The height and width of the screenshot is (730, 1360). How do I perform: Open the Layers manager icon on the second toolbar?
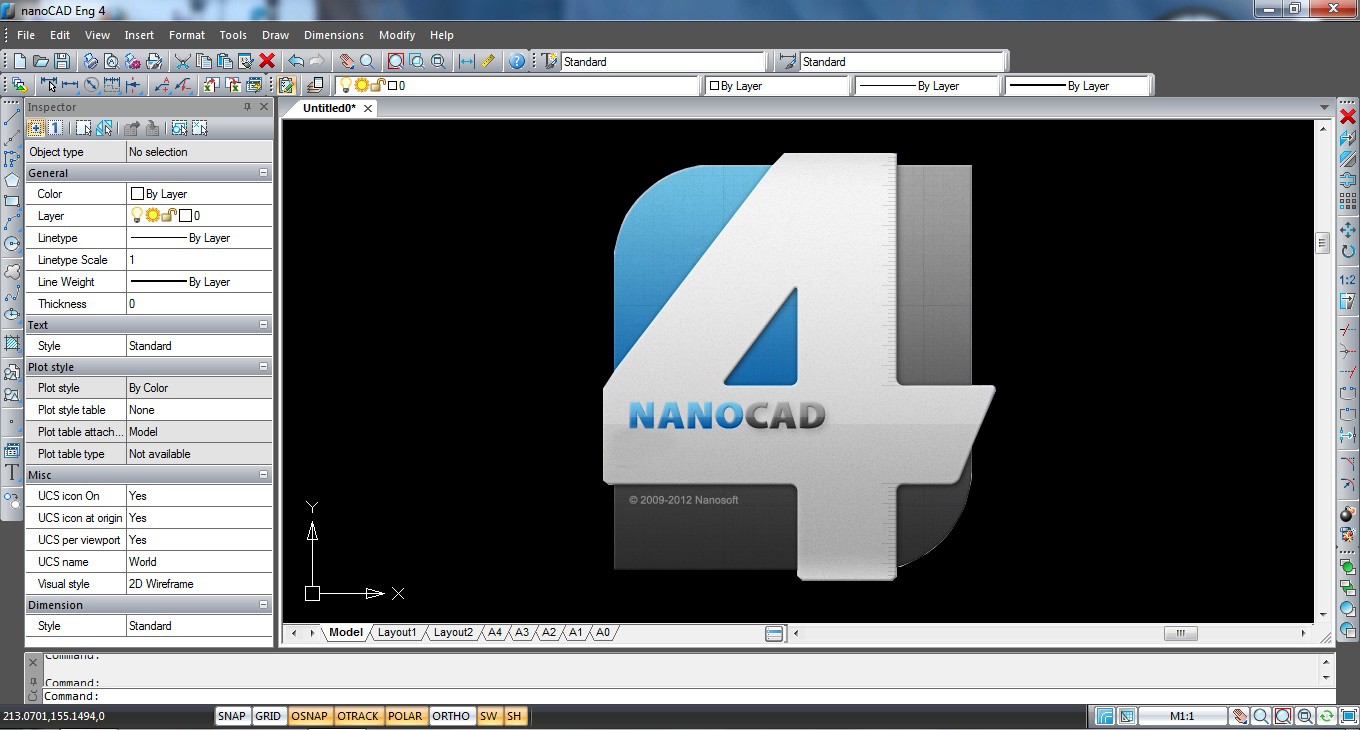316,86
